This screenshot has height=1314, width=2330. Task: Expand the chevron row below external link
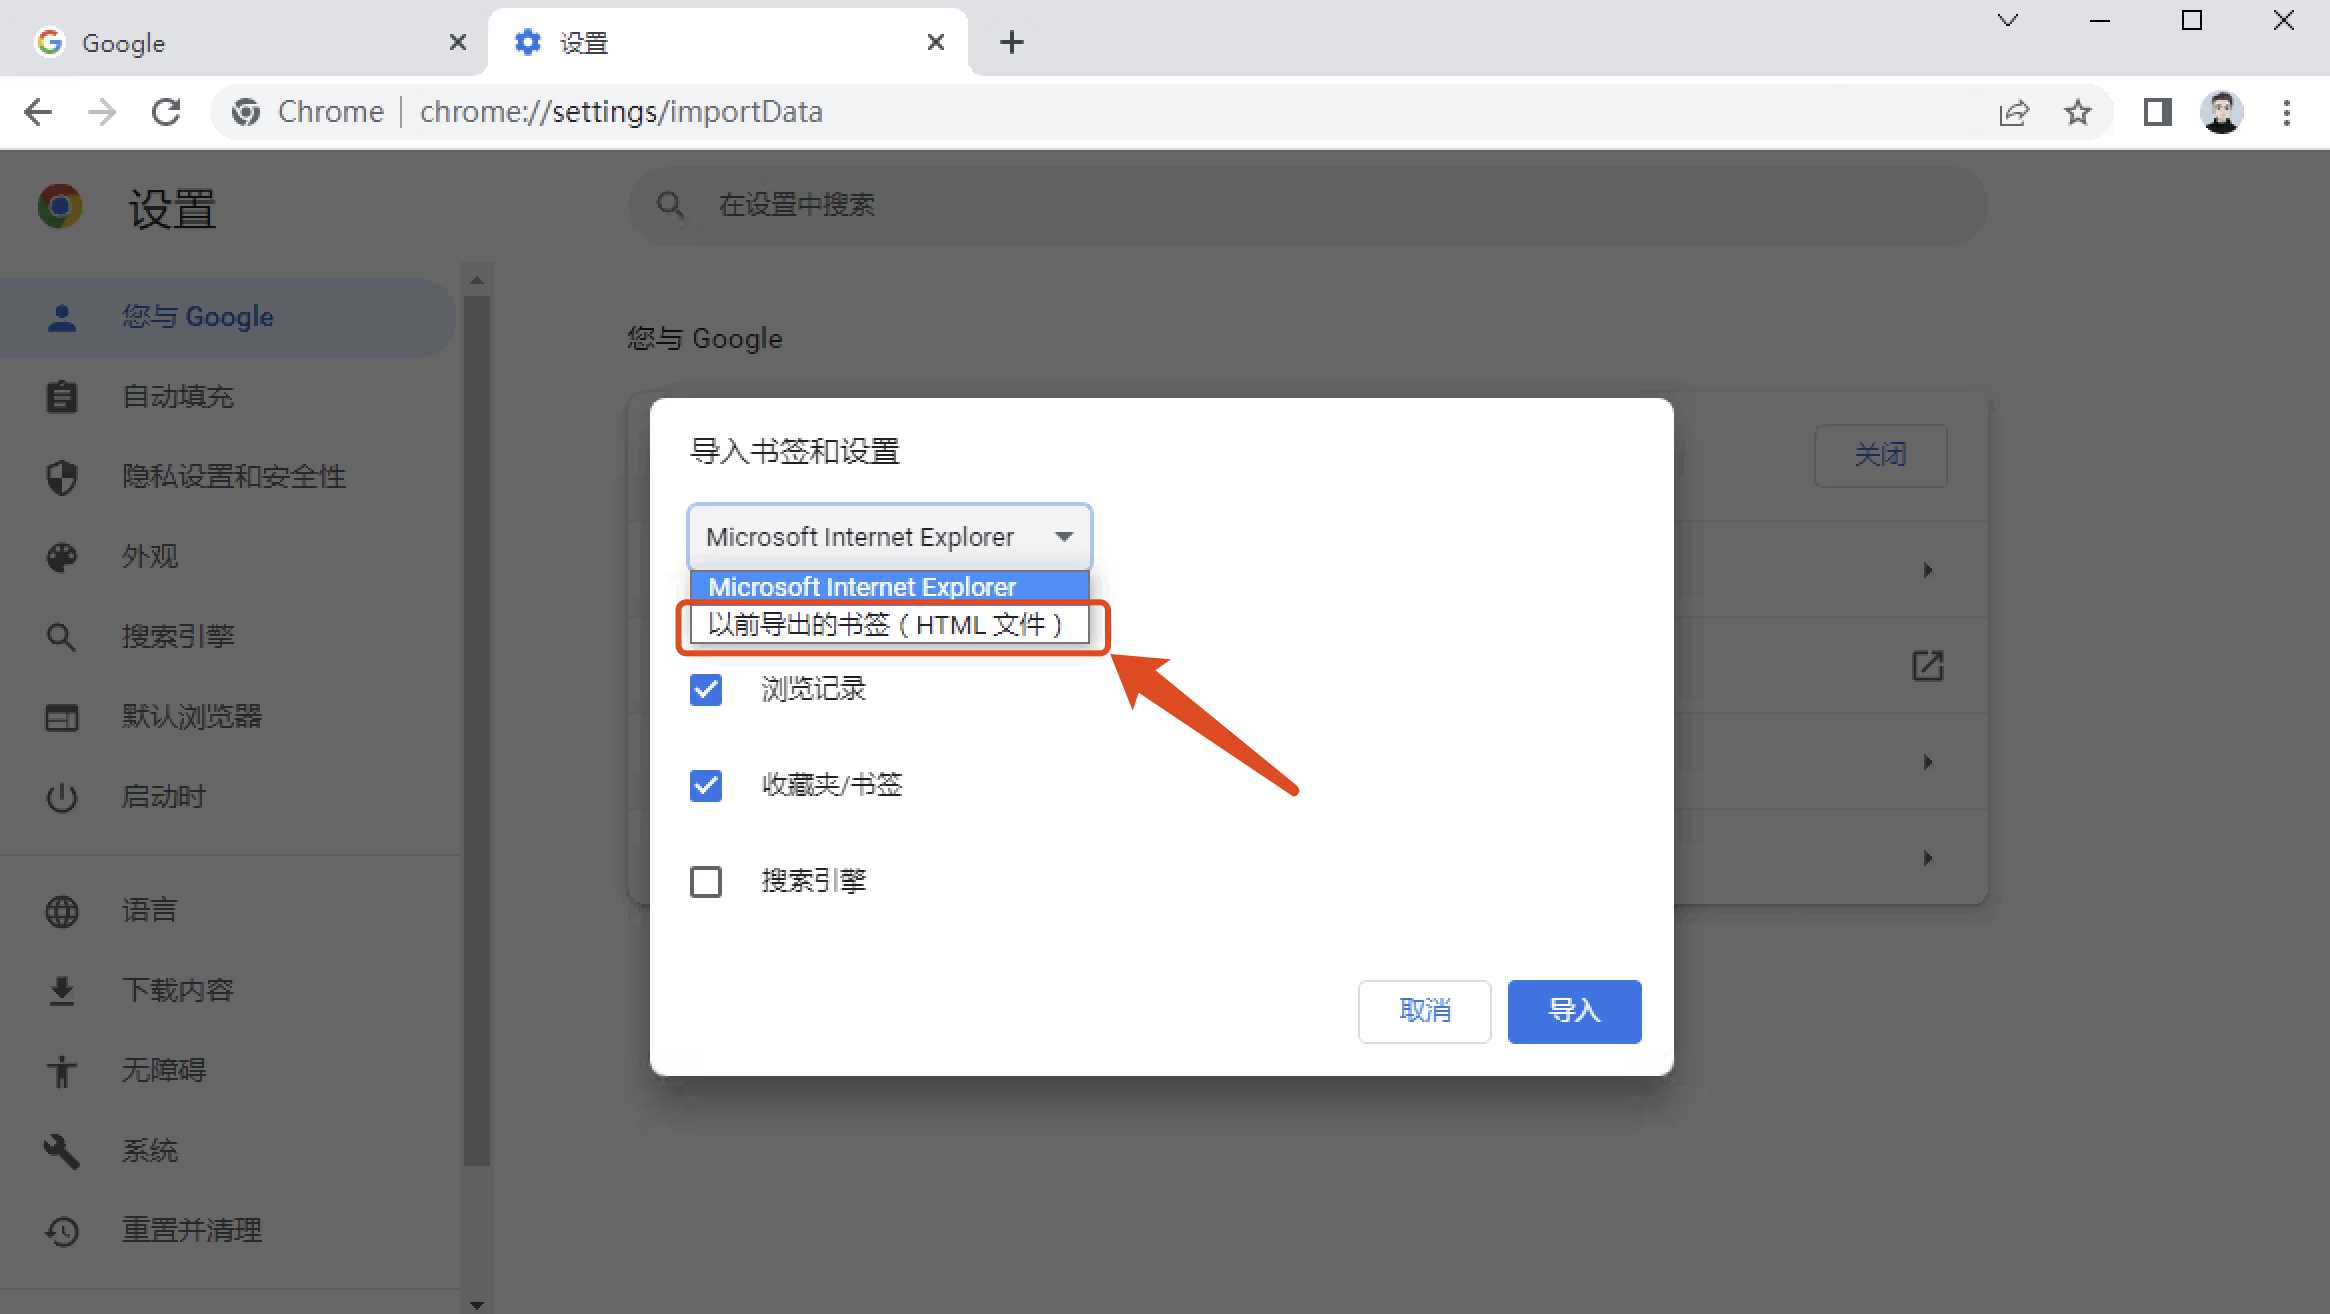pyautogui.click(x=1927, y=762)
